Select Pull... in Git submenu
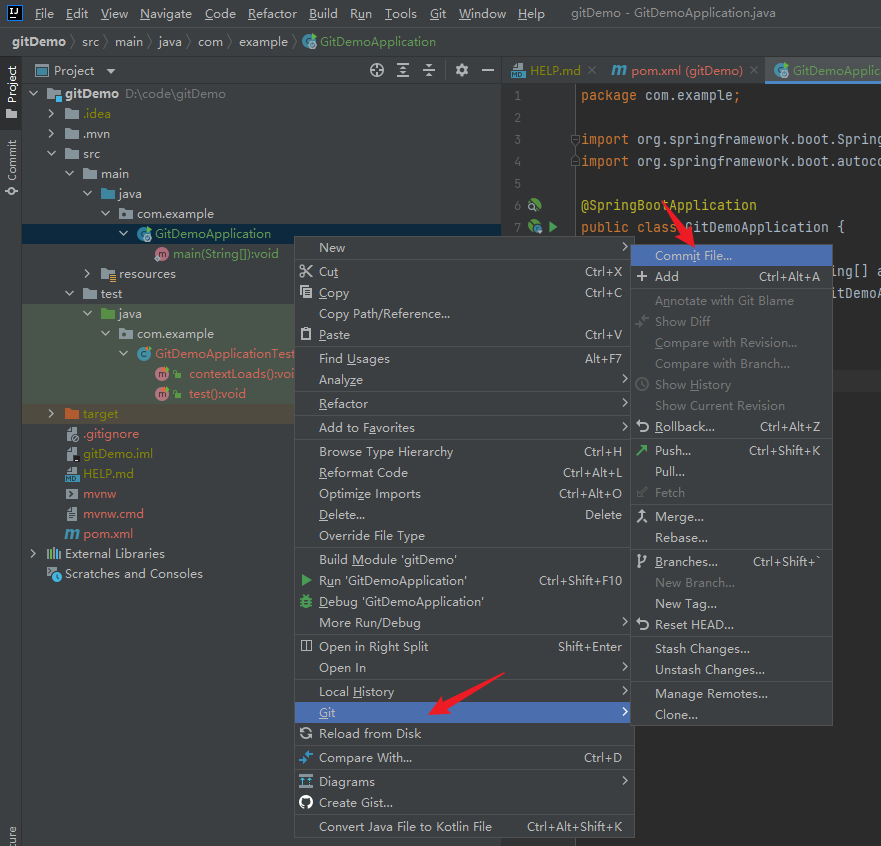This screenshot has width=881, height=846. click(731, 471)
